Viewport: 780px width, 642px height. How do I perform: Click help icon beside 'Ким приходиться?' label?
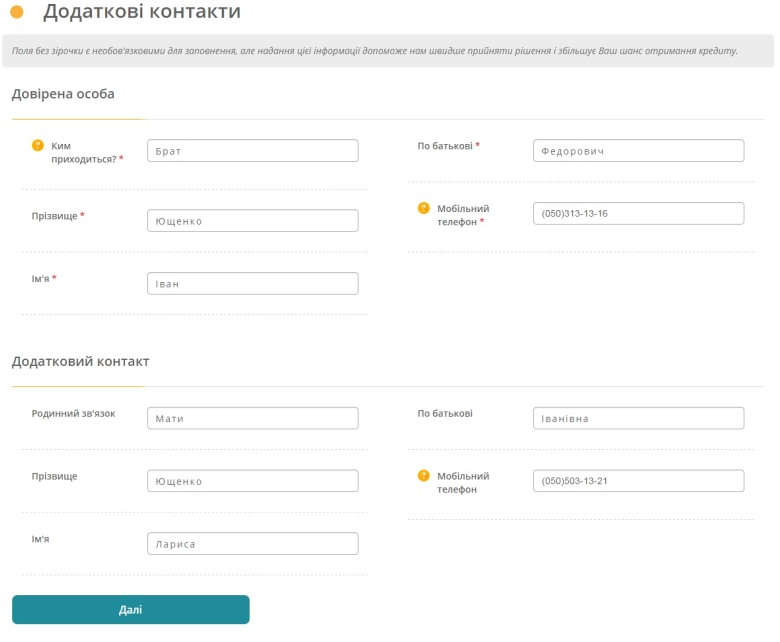(x=38, y=145)
